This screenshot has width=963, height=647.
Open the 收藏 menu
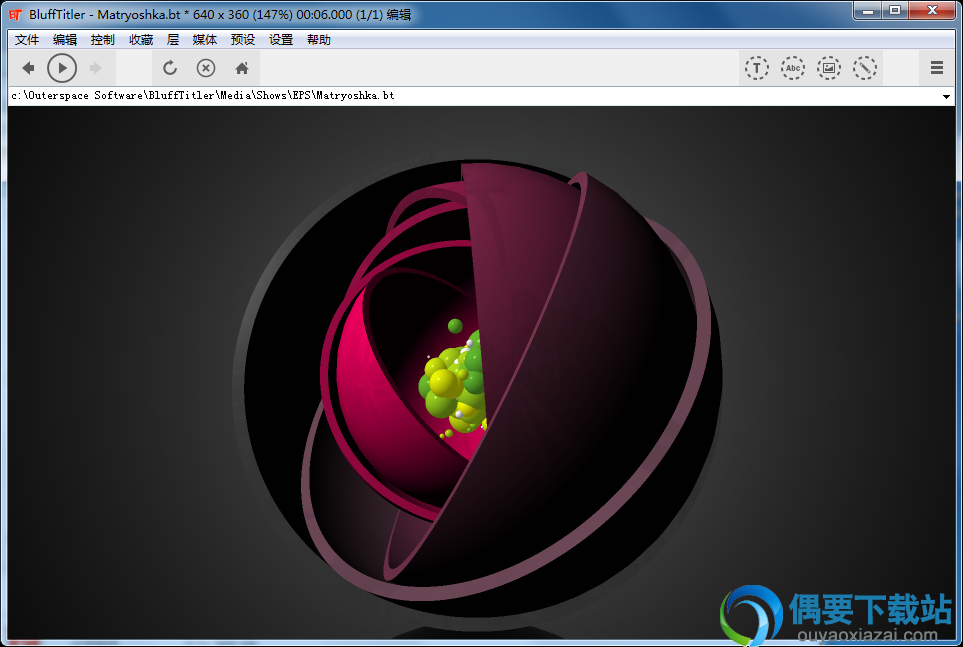pyautogui.click(x=141, y=40)
